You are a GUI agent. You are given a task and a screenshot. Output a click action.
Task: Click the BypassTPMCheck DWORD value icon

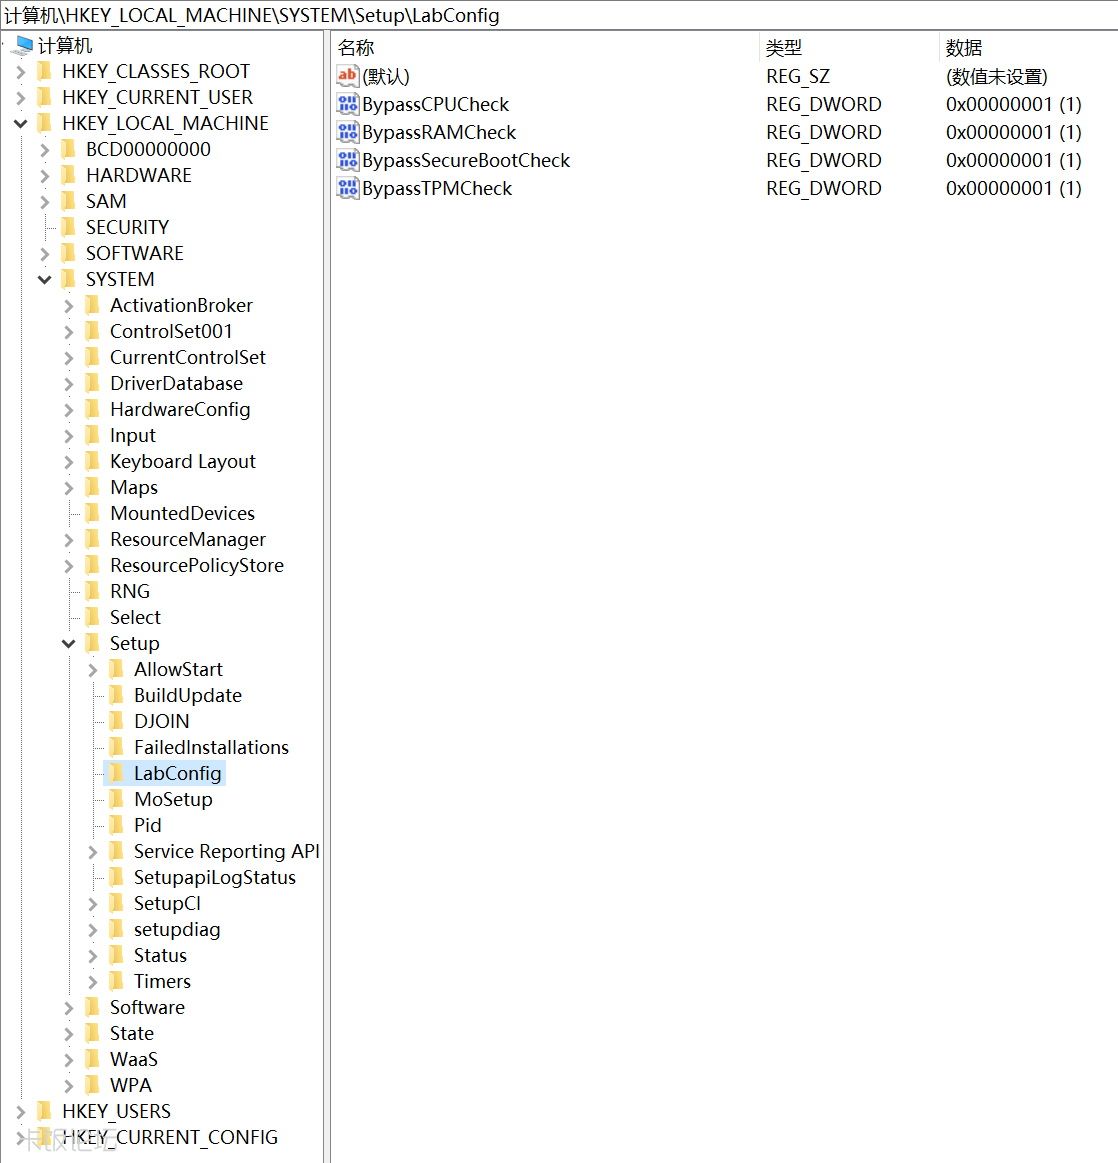[x=347, y=188]
